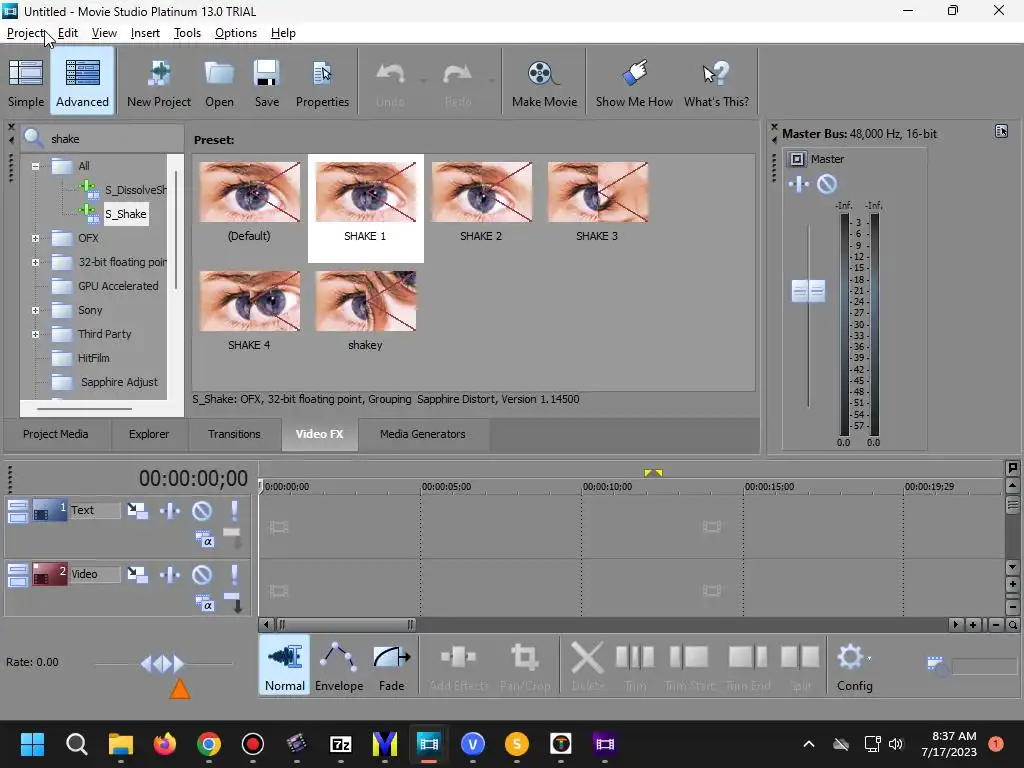Image resolution: width=1024 pixels, height=768 pixels.
Task: Minimize or restore Video track height
Action: pos(18,575)
